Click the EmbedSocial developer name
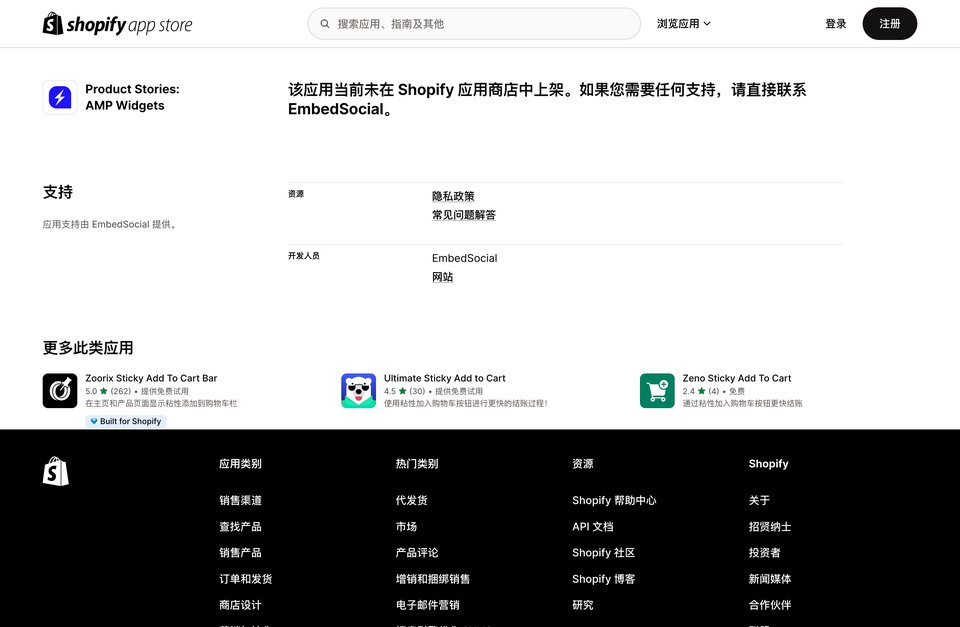 pyautogui.click(x=464, y=258)
